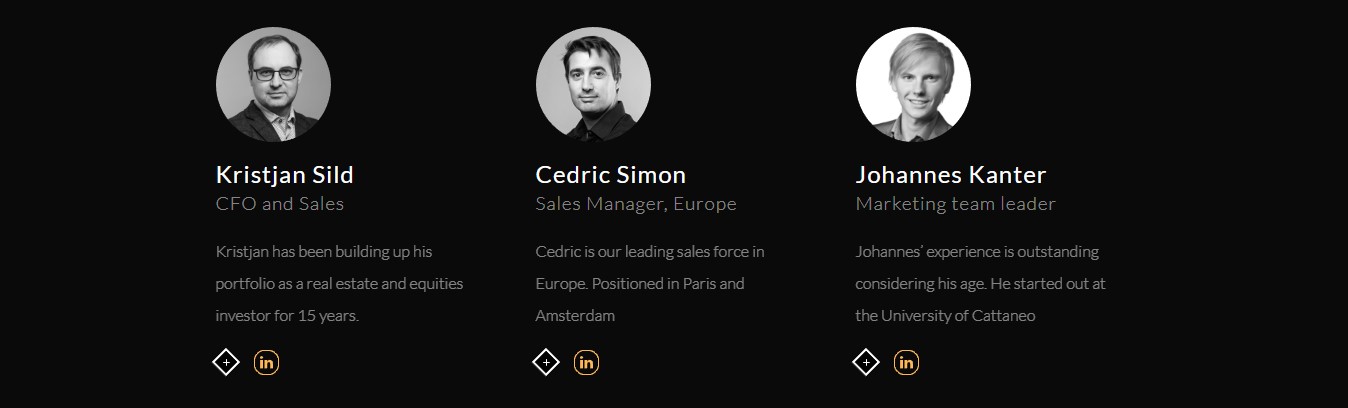Open Kristjan Sild's LinkedIn icon
This screenshot has height=408, width=1348.
[266, 363]
